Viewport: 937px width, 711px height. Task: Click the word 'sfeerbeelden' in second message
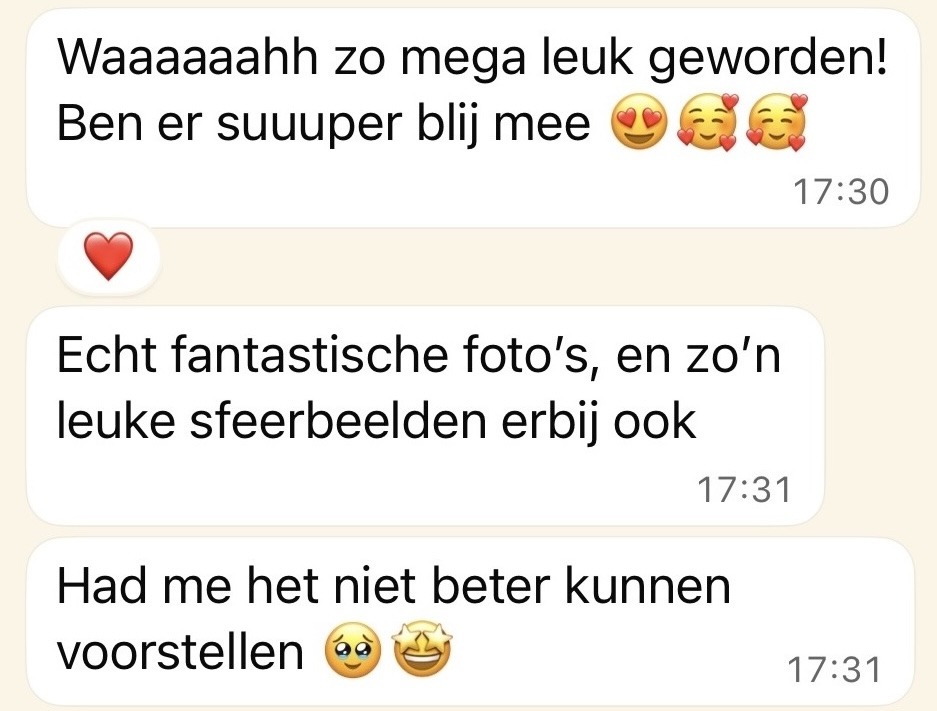point(338,422)
